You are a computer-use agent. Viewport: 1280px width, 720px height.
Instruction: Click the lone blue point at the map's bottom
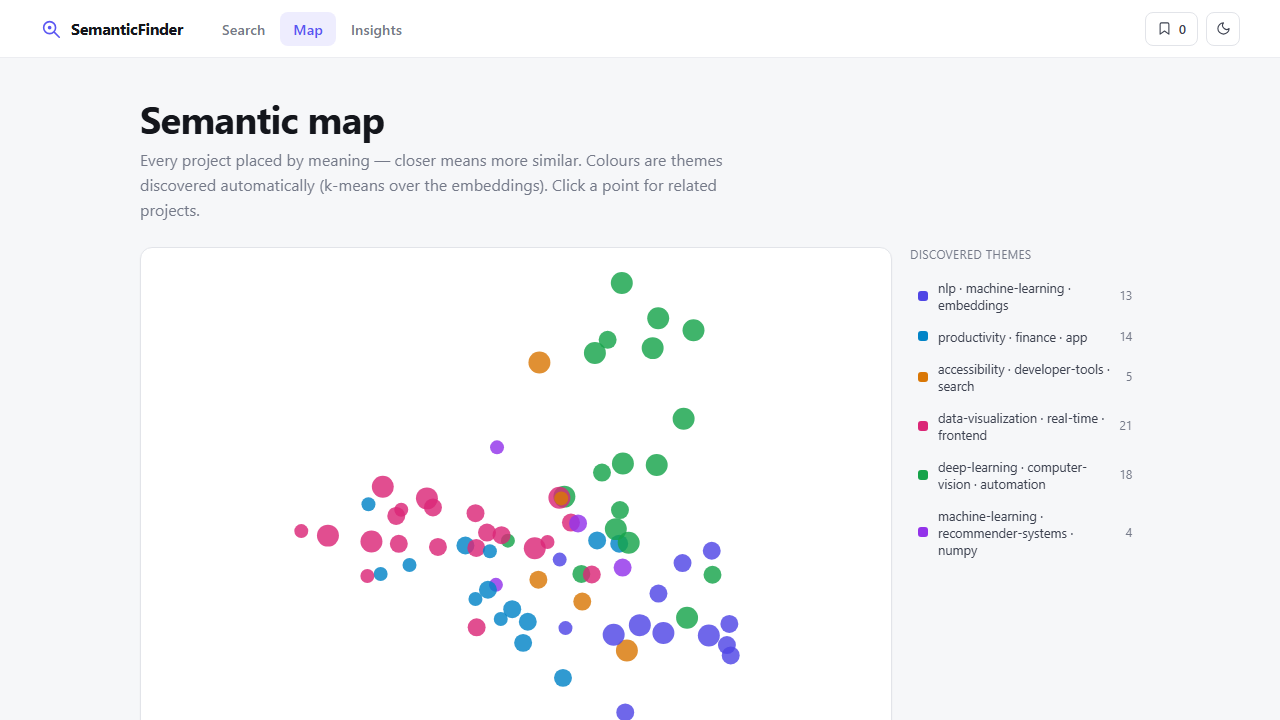pyautogui.click(x=563, y=678)
